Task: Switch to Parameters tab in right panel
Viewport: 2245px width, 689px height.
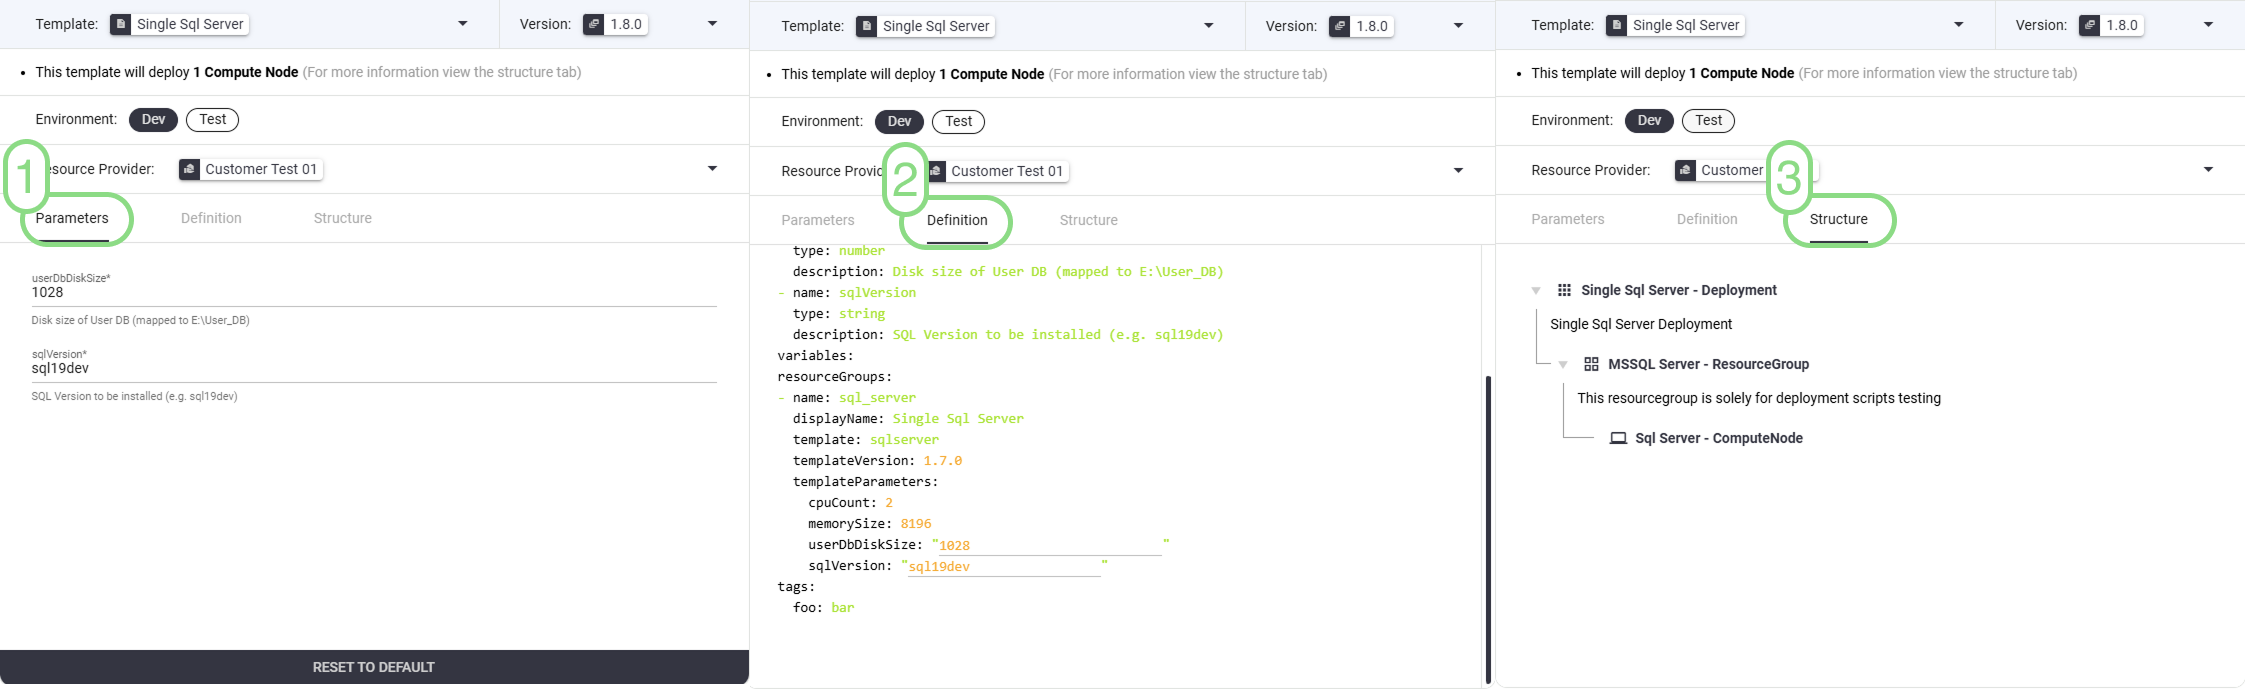Action: pos(1567,219)
